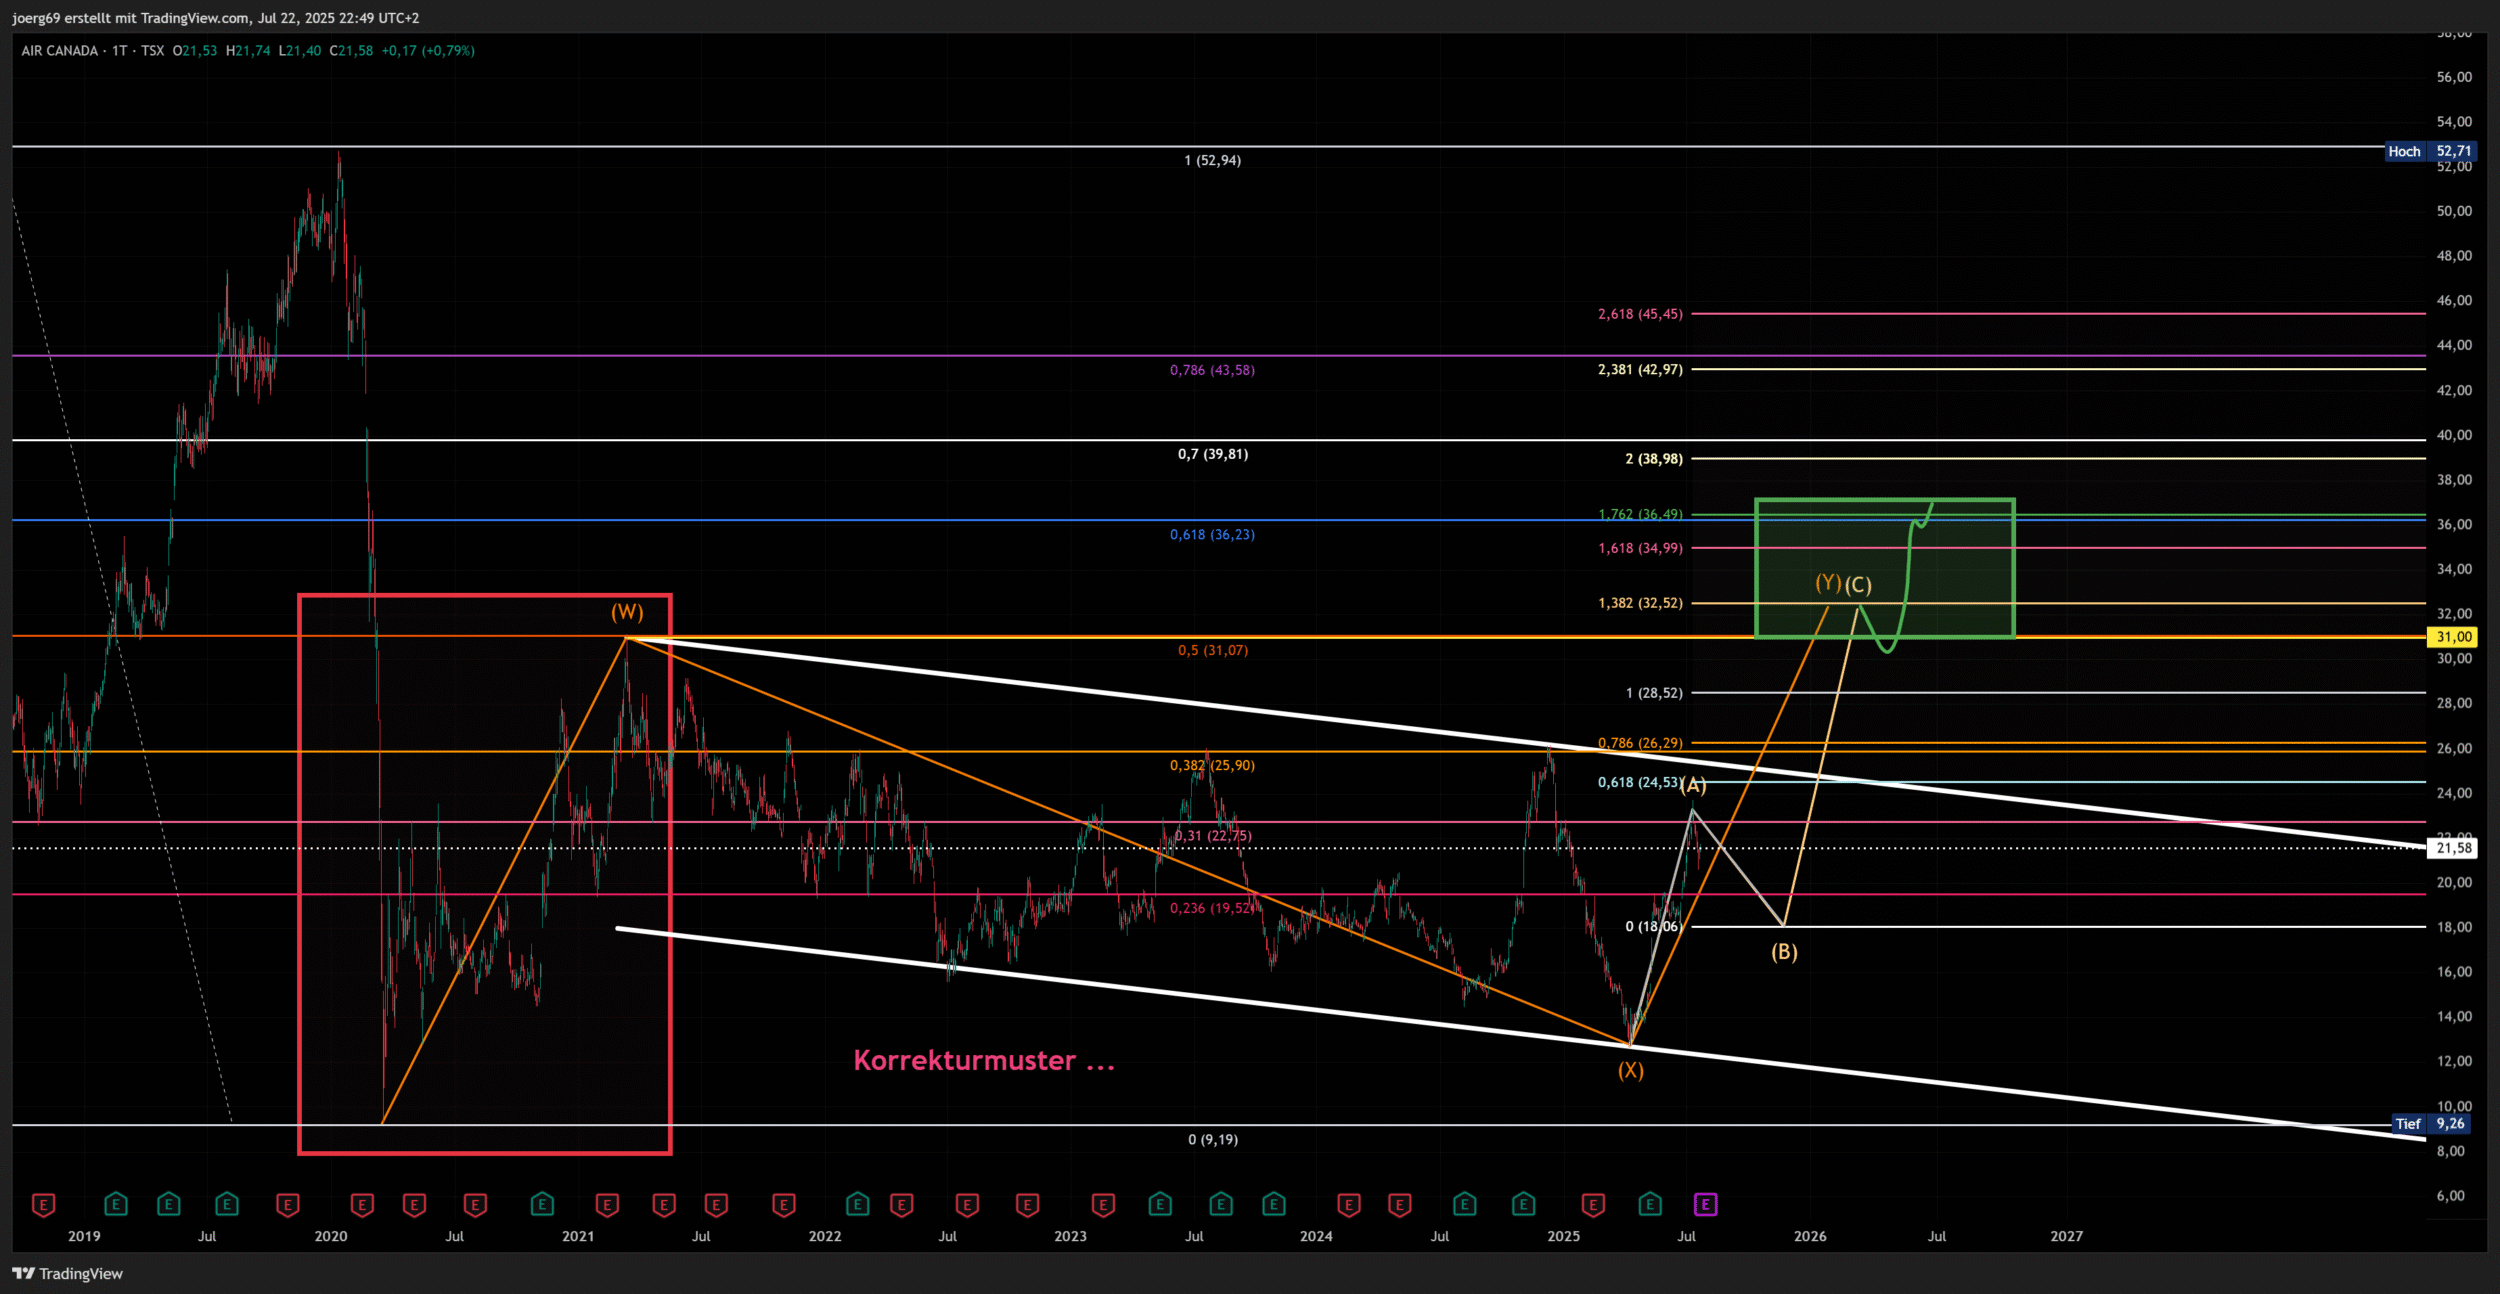Click the red earnings marker right of the 2025 label
This screenshot has height=1294, width=2500.
pyautogui.click(x=1593, y=1205)
